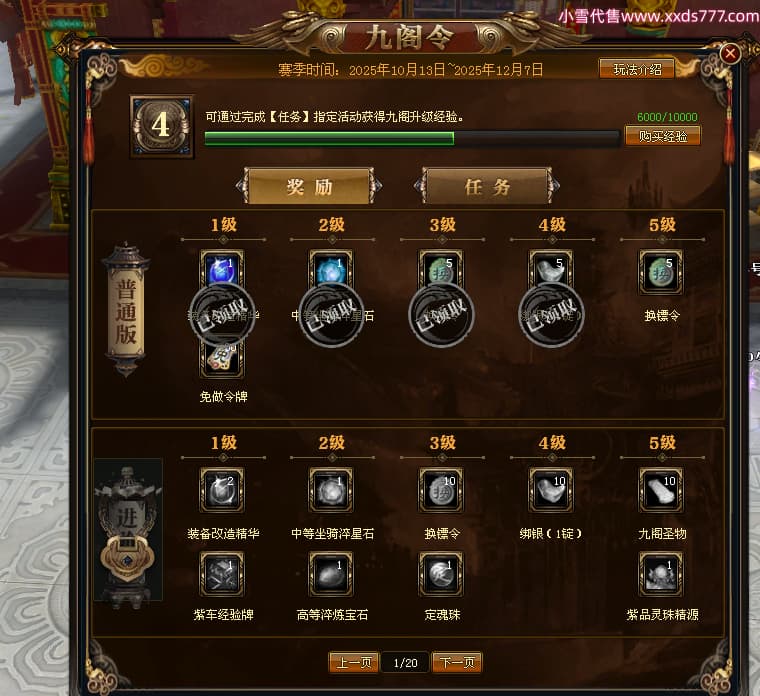
Task: Select the 进阶版 locked lantern banner
Action: [x=127, y=533]
